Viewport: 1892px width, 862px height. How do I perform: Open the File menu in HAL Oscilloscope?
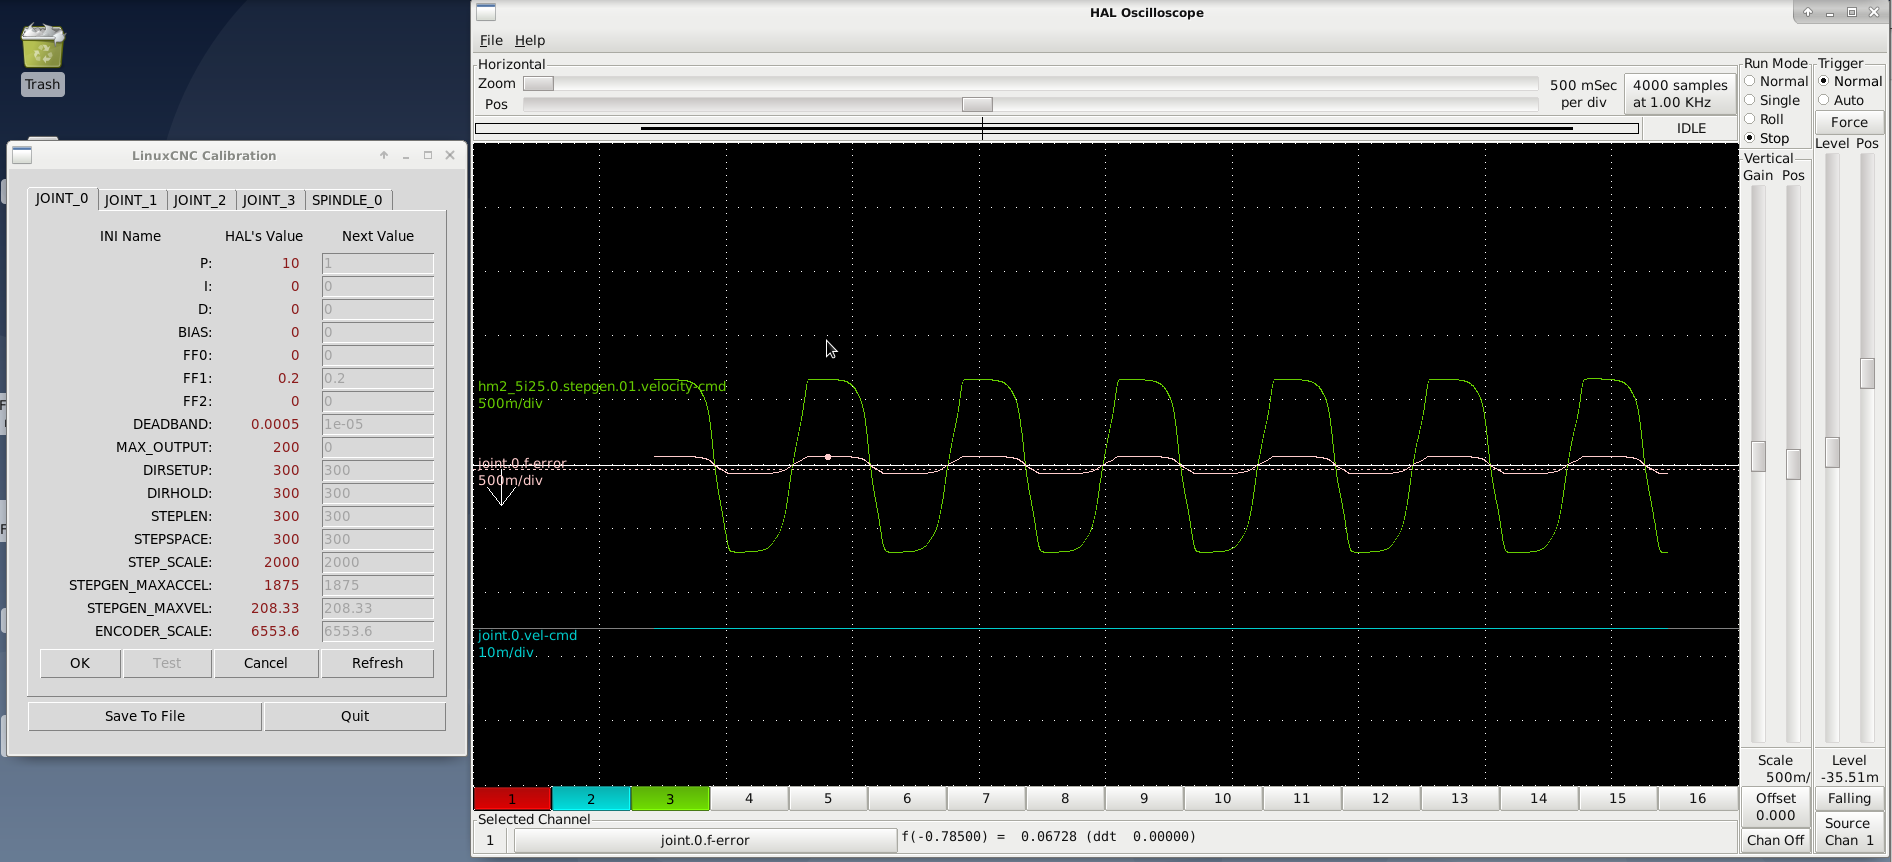(491, 40)
